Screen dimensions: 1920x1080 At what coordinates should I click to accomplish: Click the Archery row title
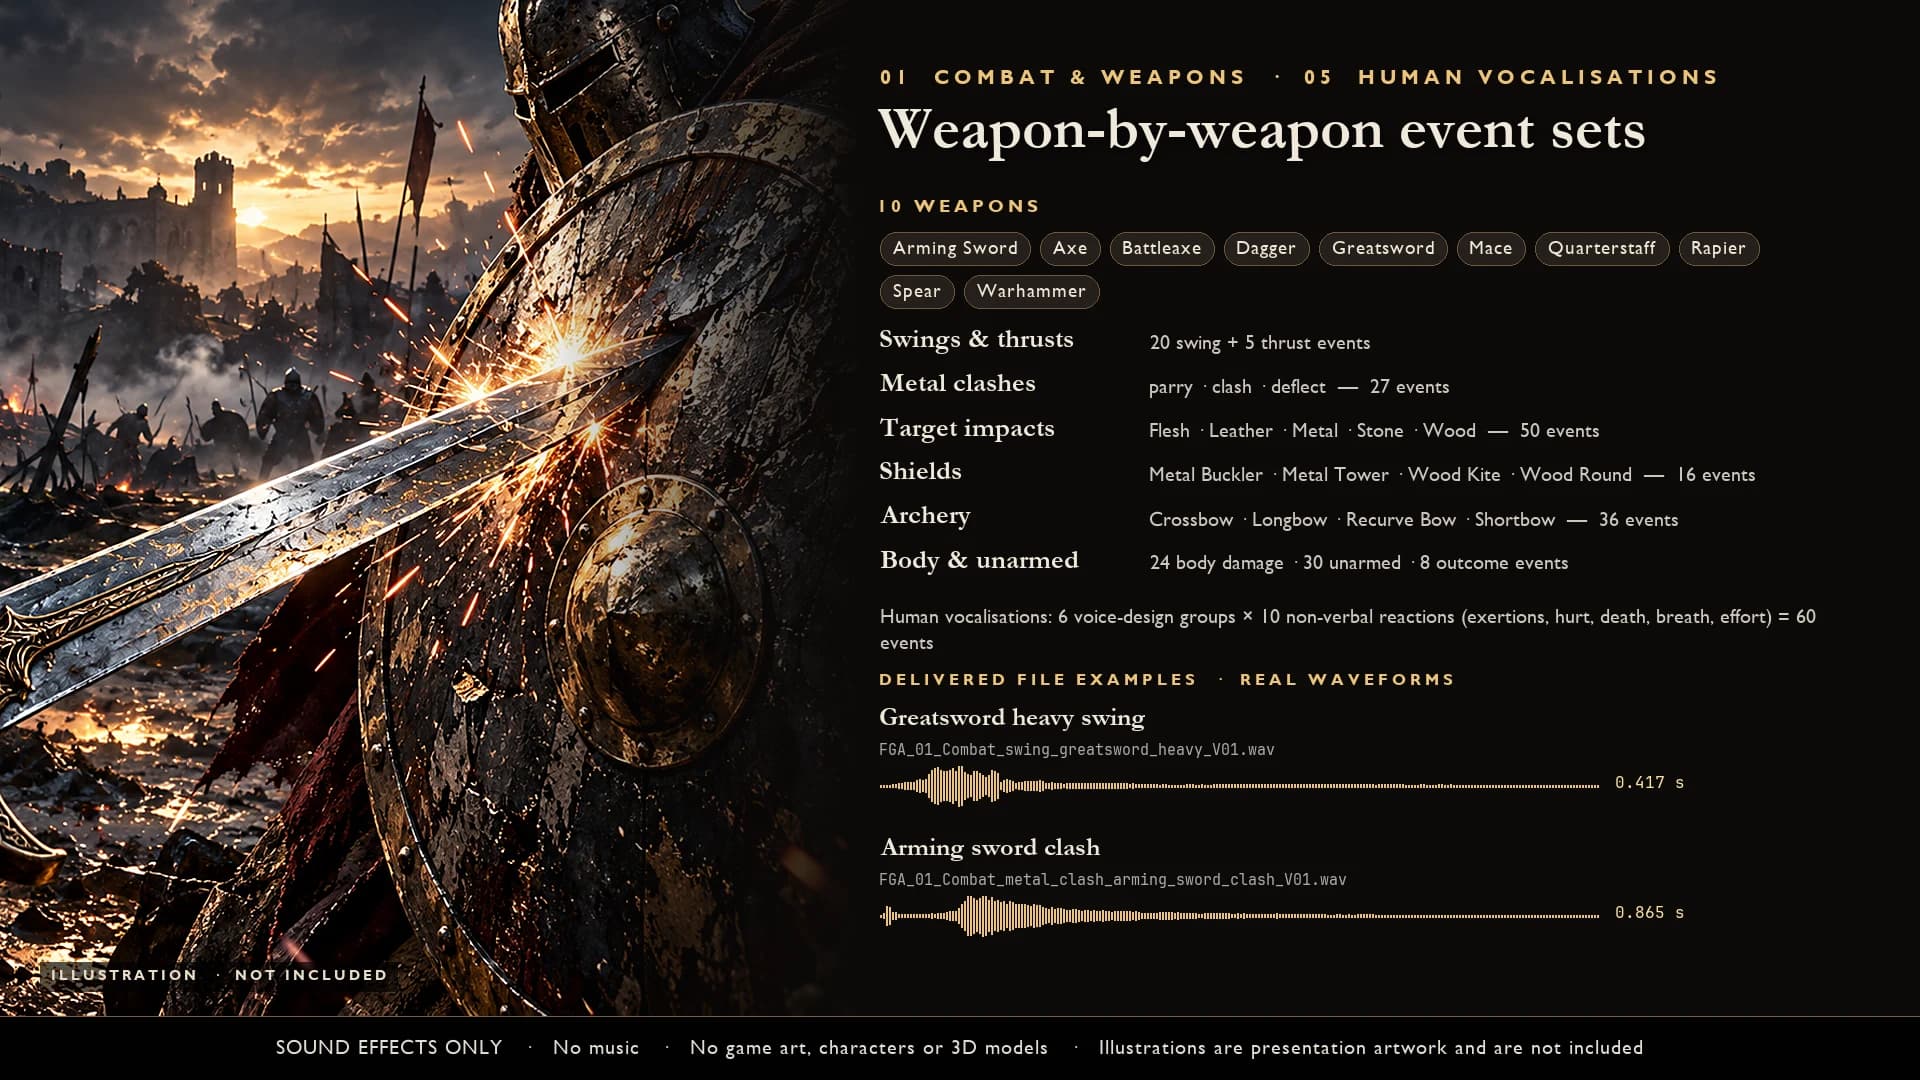click(x=925, y=516)
